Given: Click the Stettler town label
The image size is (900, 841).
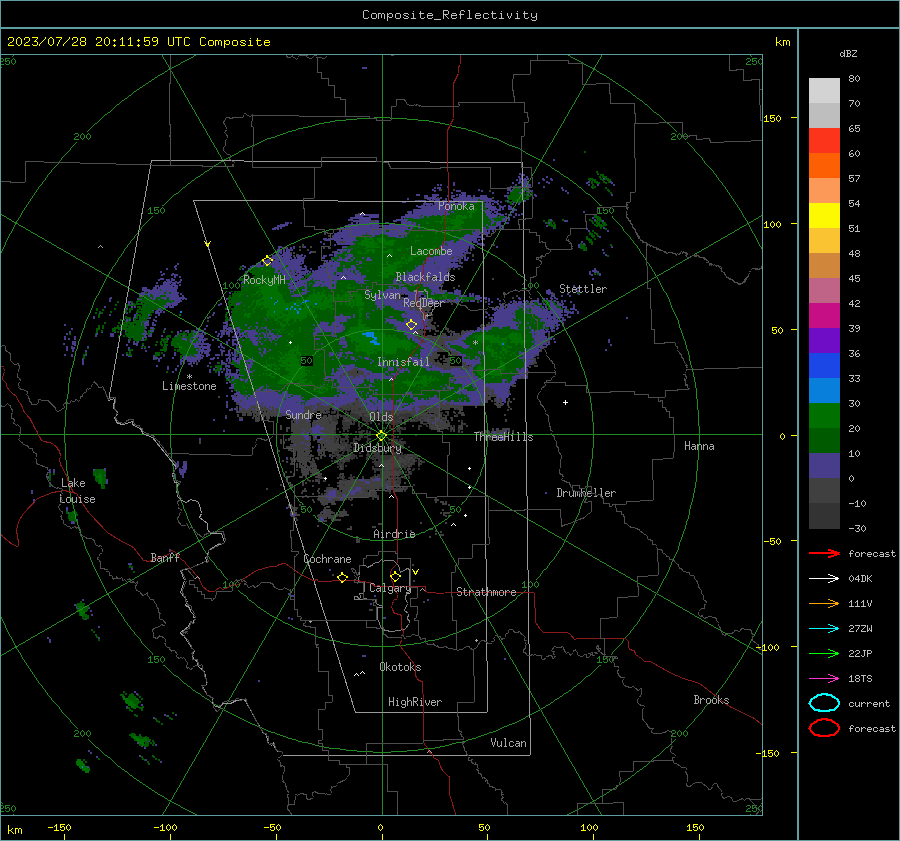Looking at the screenshot, I should pyautogui.click(x=583, y=289).
